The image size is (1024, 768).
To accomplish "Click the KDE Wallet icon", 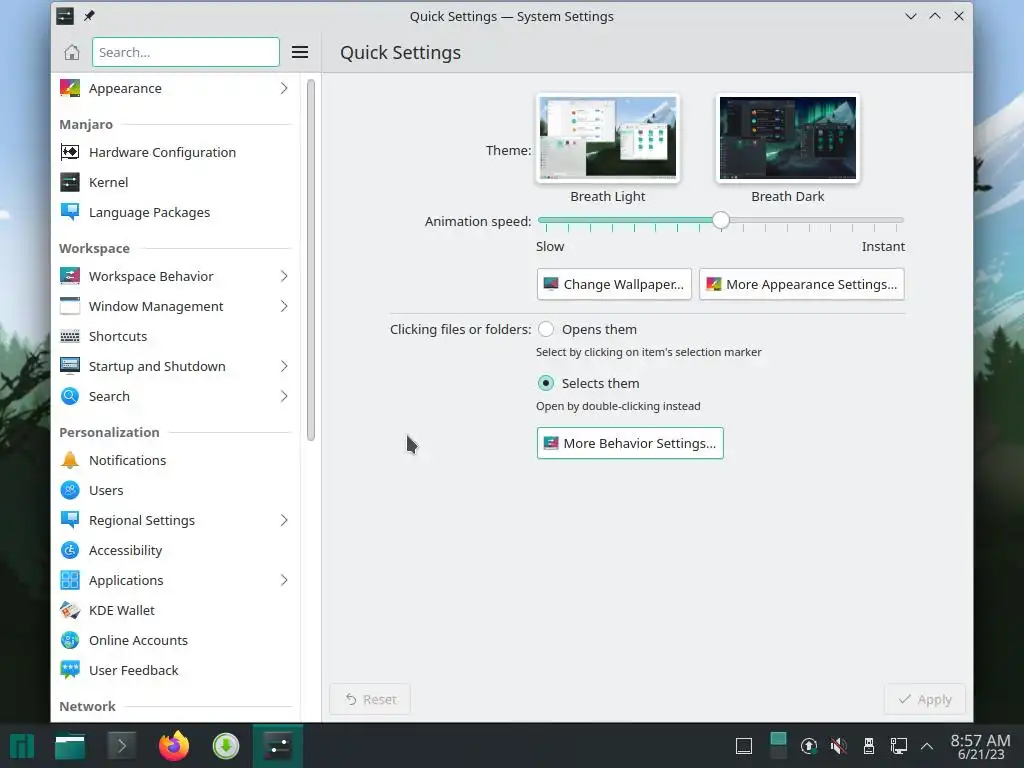I will (x=70, y=611).
